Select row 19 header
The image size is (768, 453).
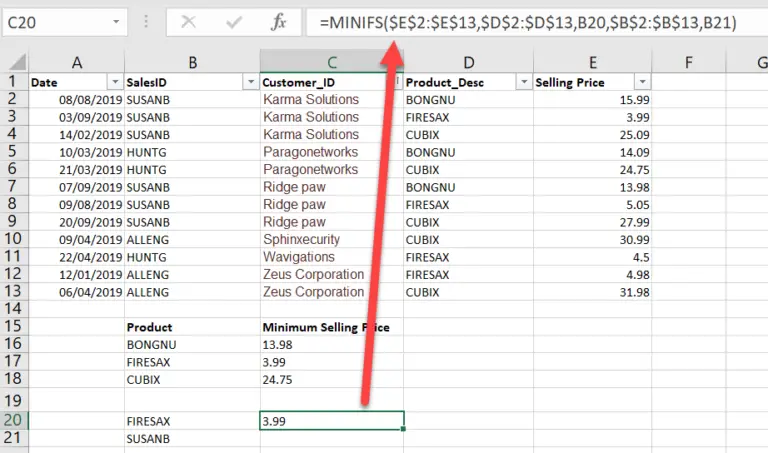point(13,401)
